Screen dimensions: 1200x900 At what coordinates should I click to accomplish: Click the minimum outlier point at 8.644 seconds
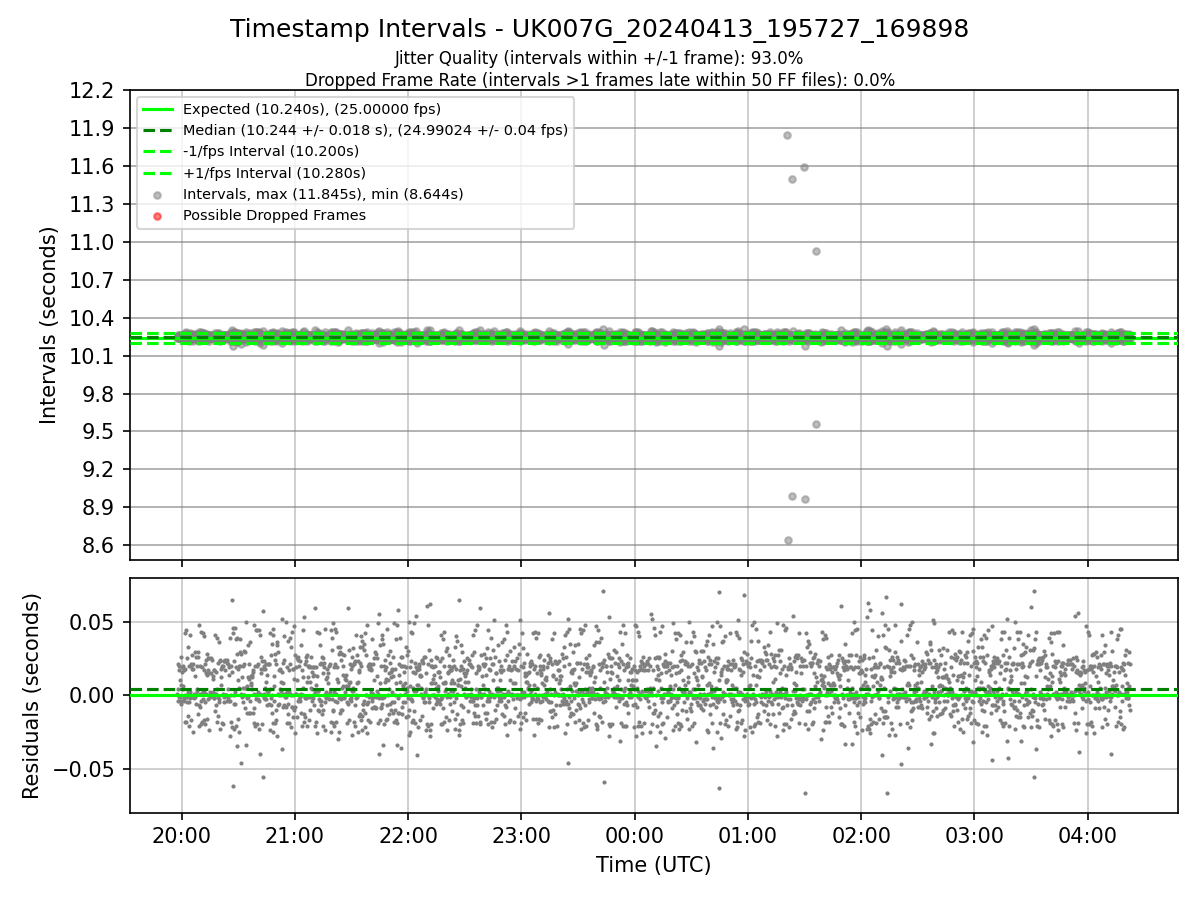(x=788, y=540)
